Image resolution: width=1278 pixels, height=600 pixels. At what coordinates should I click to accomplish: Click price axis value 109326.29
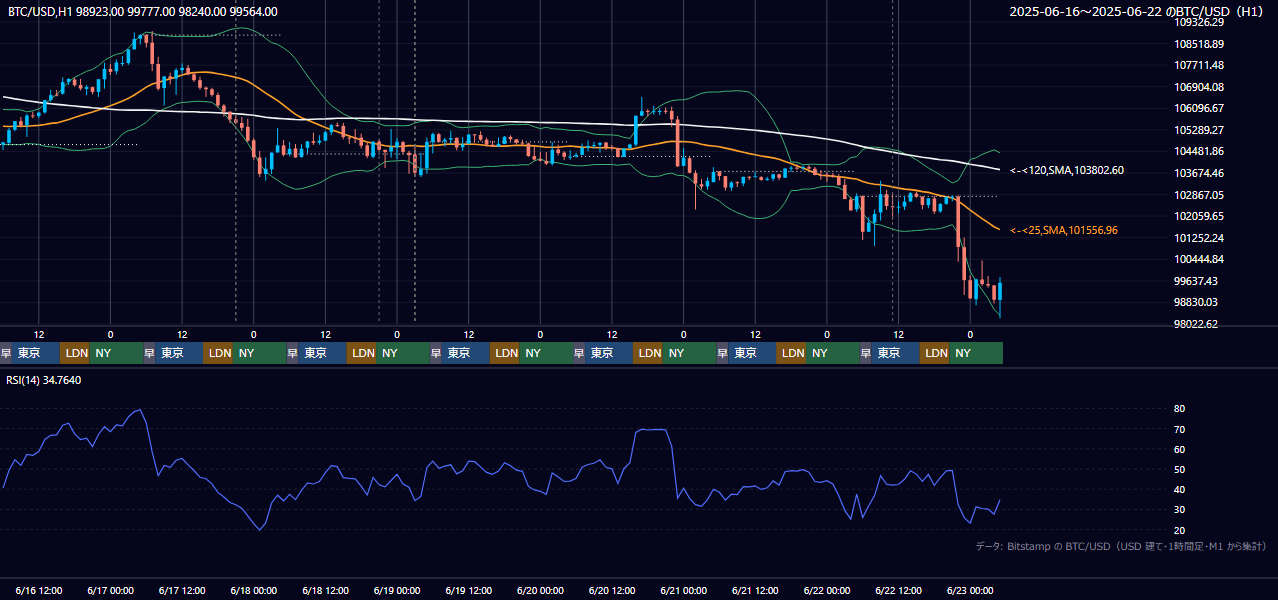[x=1200, y=22]
